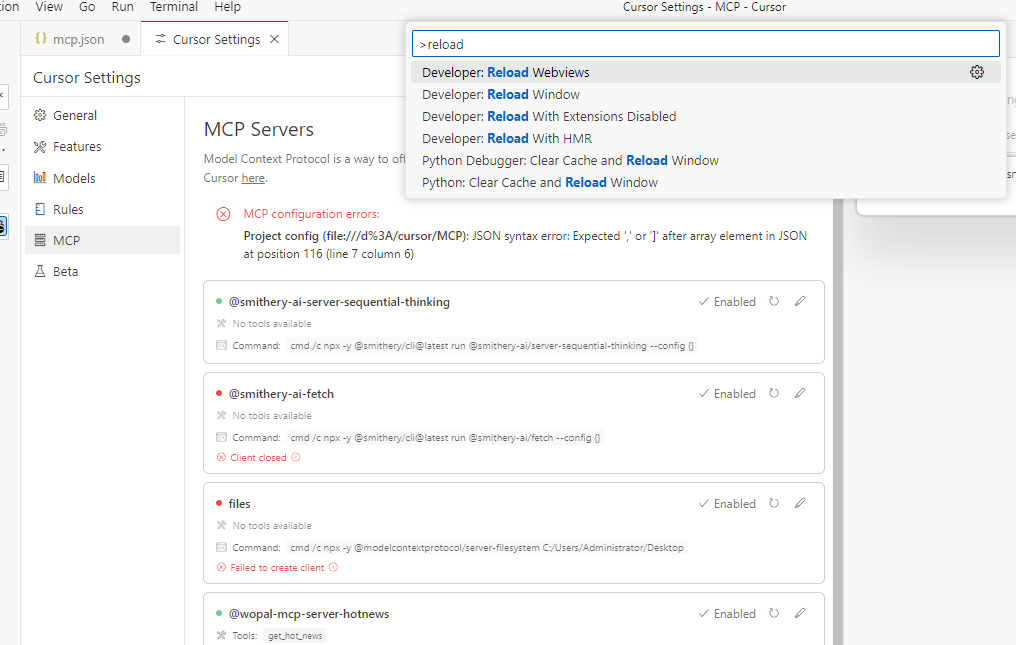The width and height of the screenshot is (1016, 645).
Task: Refresh the sequential-thinking MCP server
Action: click(774, 301)
